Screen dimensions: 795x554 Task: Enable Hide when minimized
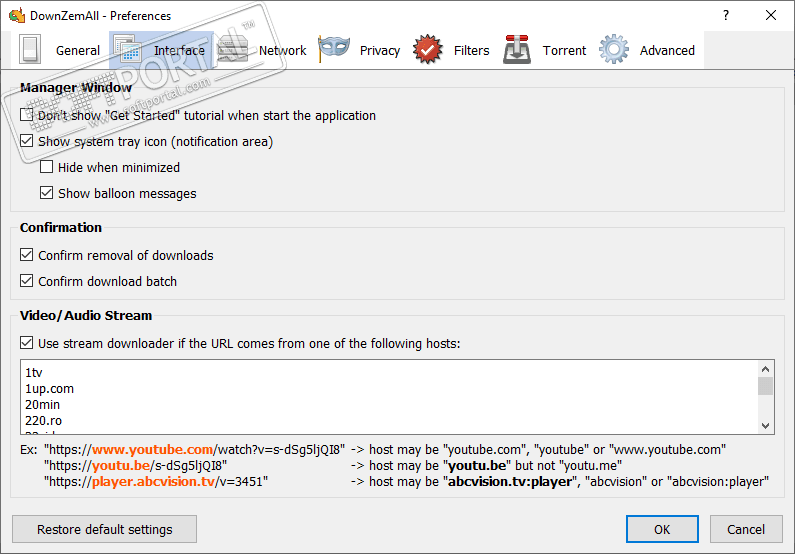tap(47, 167)
